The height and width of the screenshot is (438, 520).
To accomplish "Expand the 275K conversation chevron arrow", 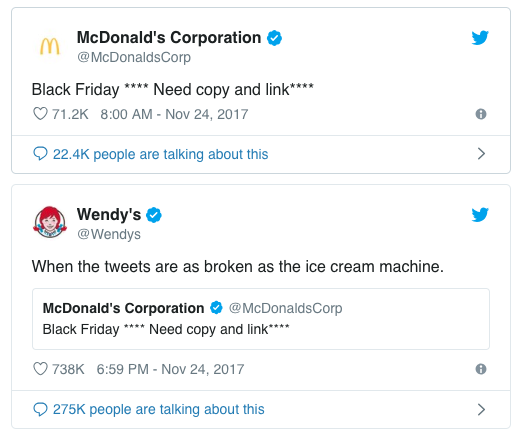I will point(481,409).
